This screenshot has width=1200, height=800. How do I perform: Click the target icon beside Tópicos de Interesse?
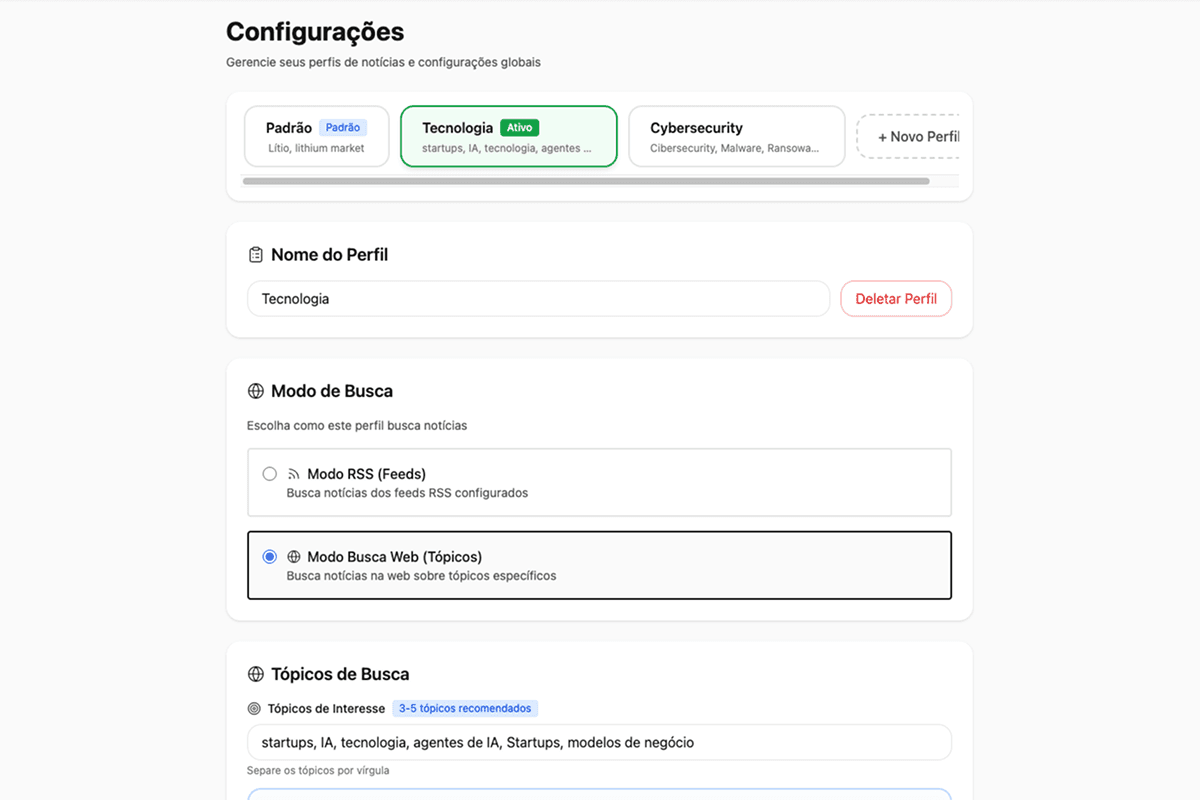pyautogui.click(x=254, y=708)
